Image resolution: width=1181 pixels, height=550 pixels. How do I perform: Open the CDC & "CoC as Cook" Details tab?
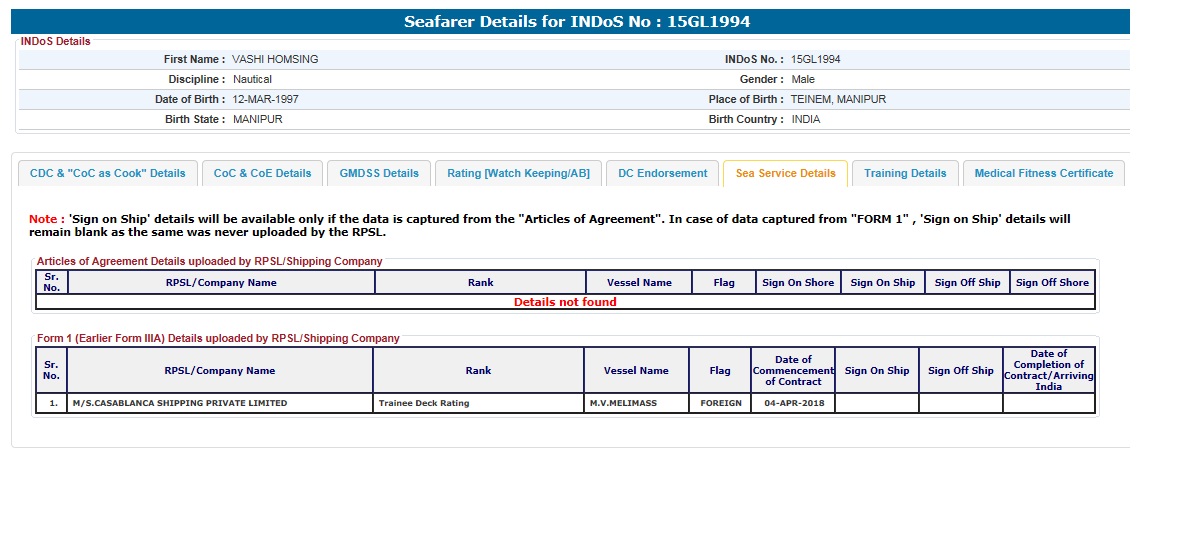coord(107,173)
